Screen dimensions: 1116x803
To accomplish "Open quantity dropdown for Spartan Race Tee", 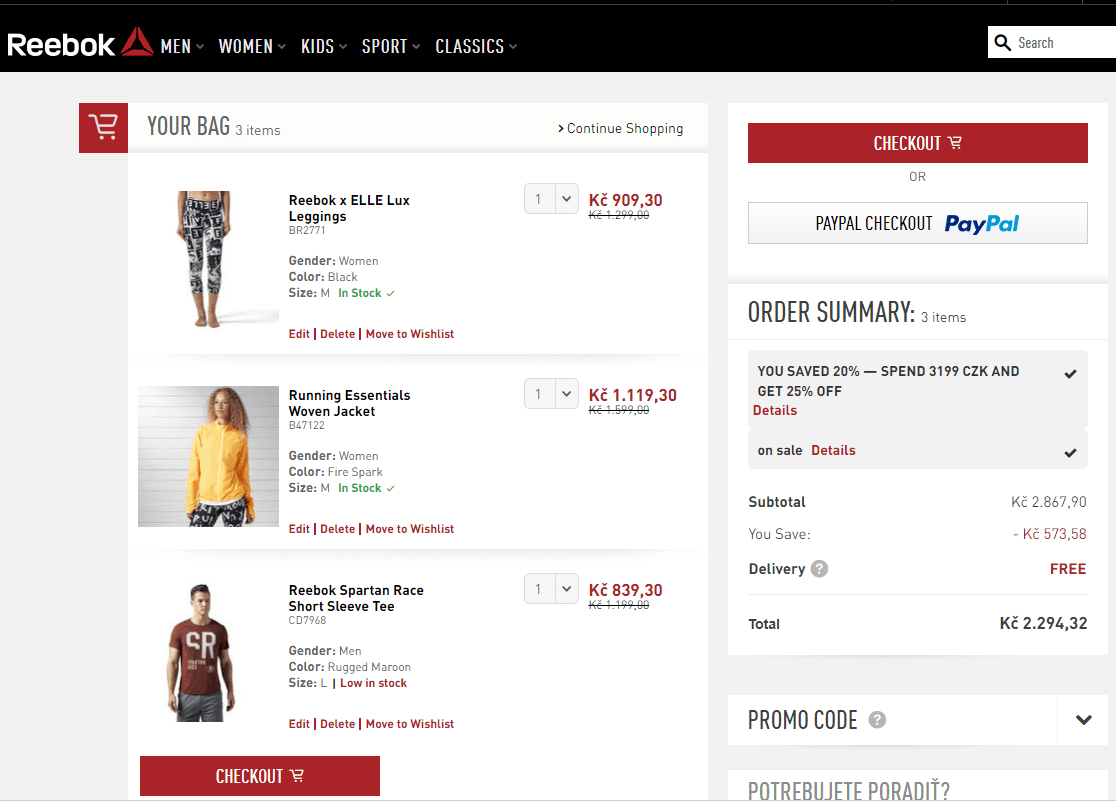I will (551, 589).
